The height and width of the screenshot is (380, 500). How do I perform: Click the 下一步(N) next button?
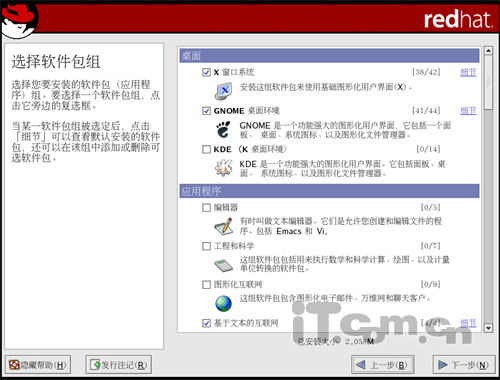pyautogui.click(x=464, y=365)
